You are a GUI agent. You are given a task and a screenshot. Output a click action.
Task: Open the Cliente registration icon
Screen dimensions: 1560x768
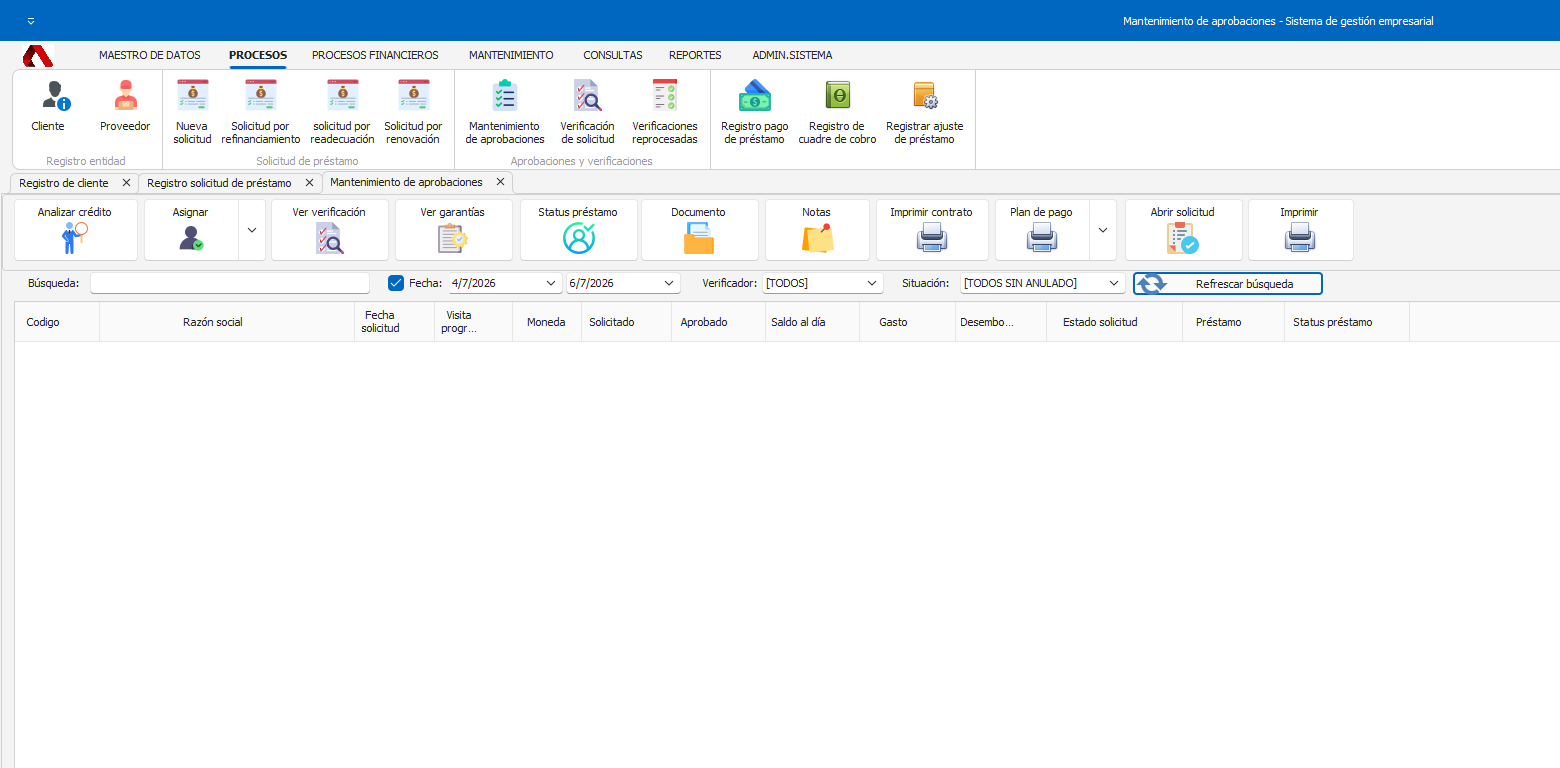pos(48,107)
